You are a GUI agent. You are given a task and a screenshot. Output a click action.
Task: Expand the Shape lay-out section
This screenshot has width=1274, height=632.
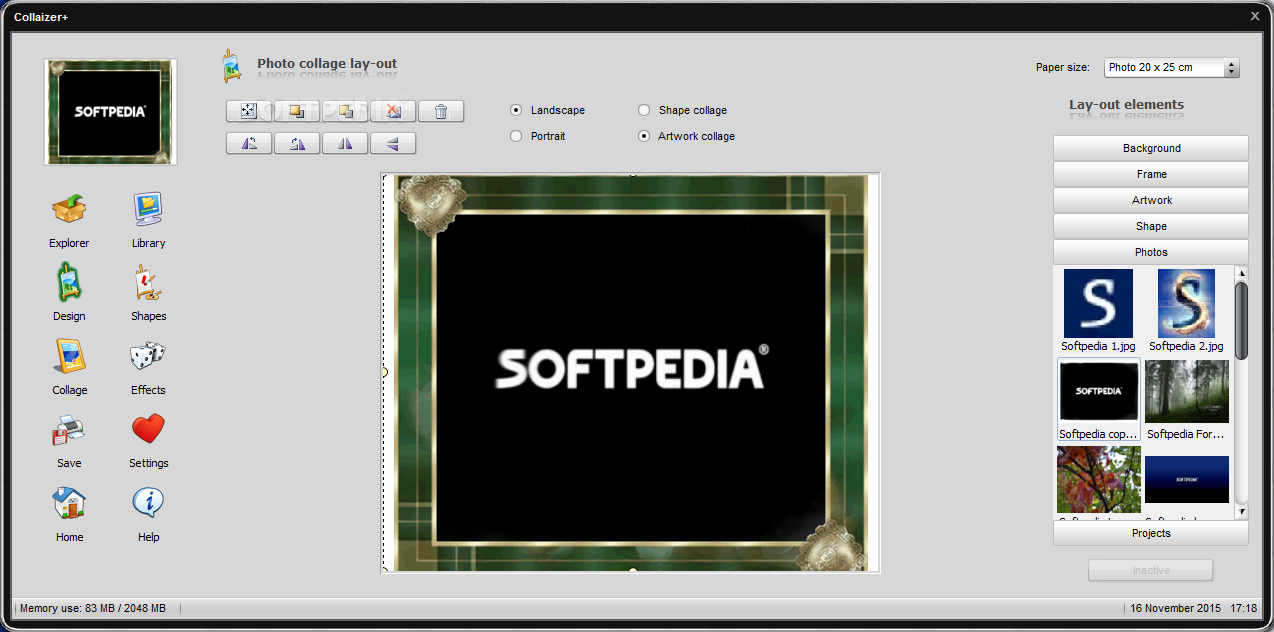click(x=1151, y=226)
